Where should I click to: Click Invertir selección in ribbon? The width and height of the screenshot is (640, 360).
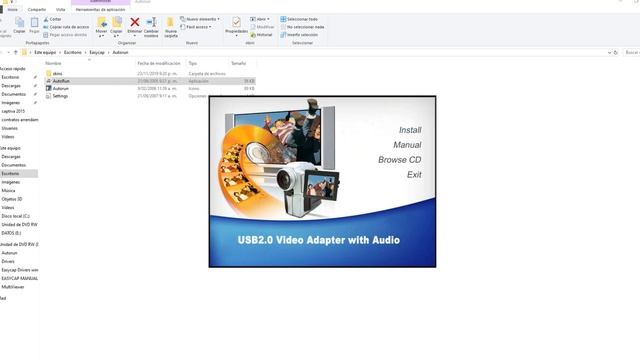coord(299,35)
